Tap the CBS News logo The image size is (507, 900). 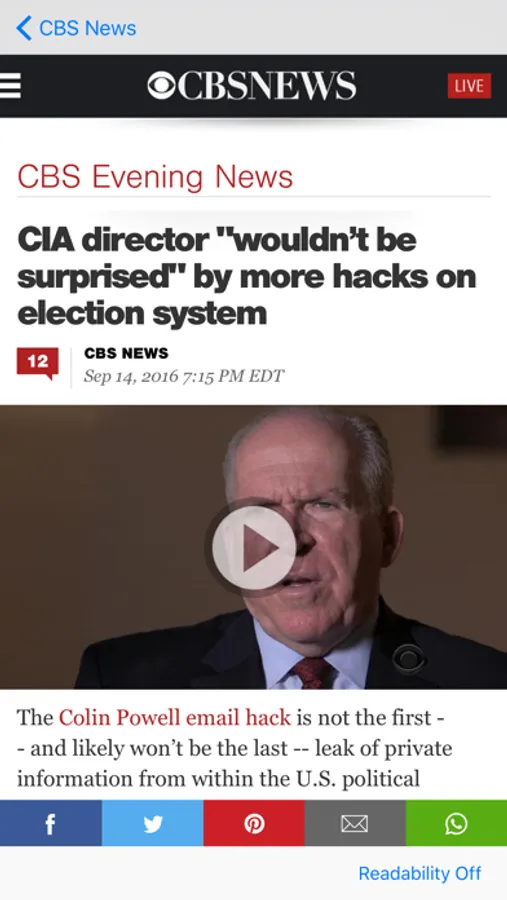tap(251, 86)
